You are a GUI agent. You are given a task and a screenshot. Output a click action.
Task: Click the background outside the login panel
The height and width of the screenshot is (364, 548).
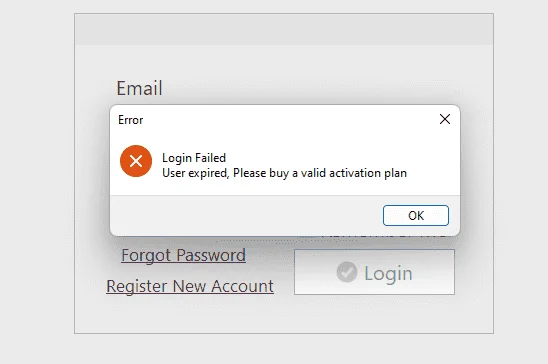521,175
